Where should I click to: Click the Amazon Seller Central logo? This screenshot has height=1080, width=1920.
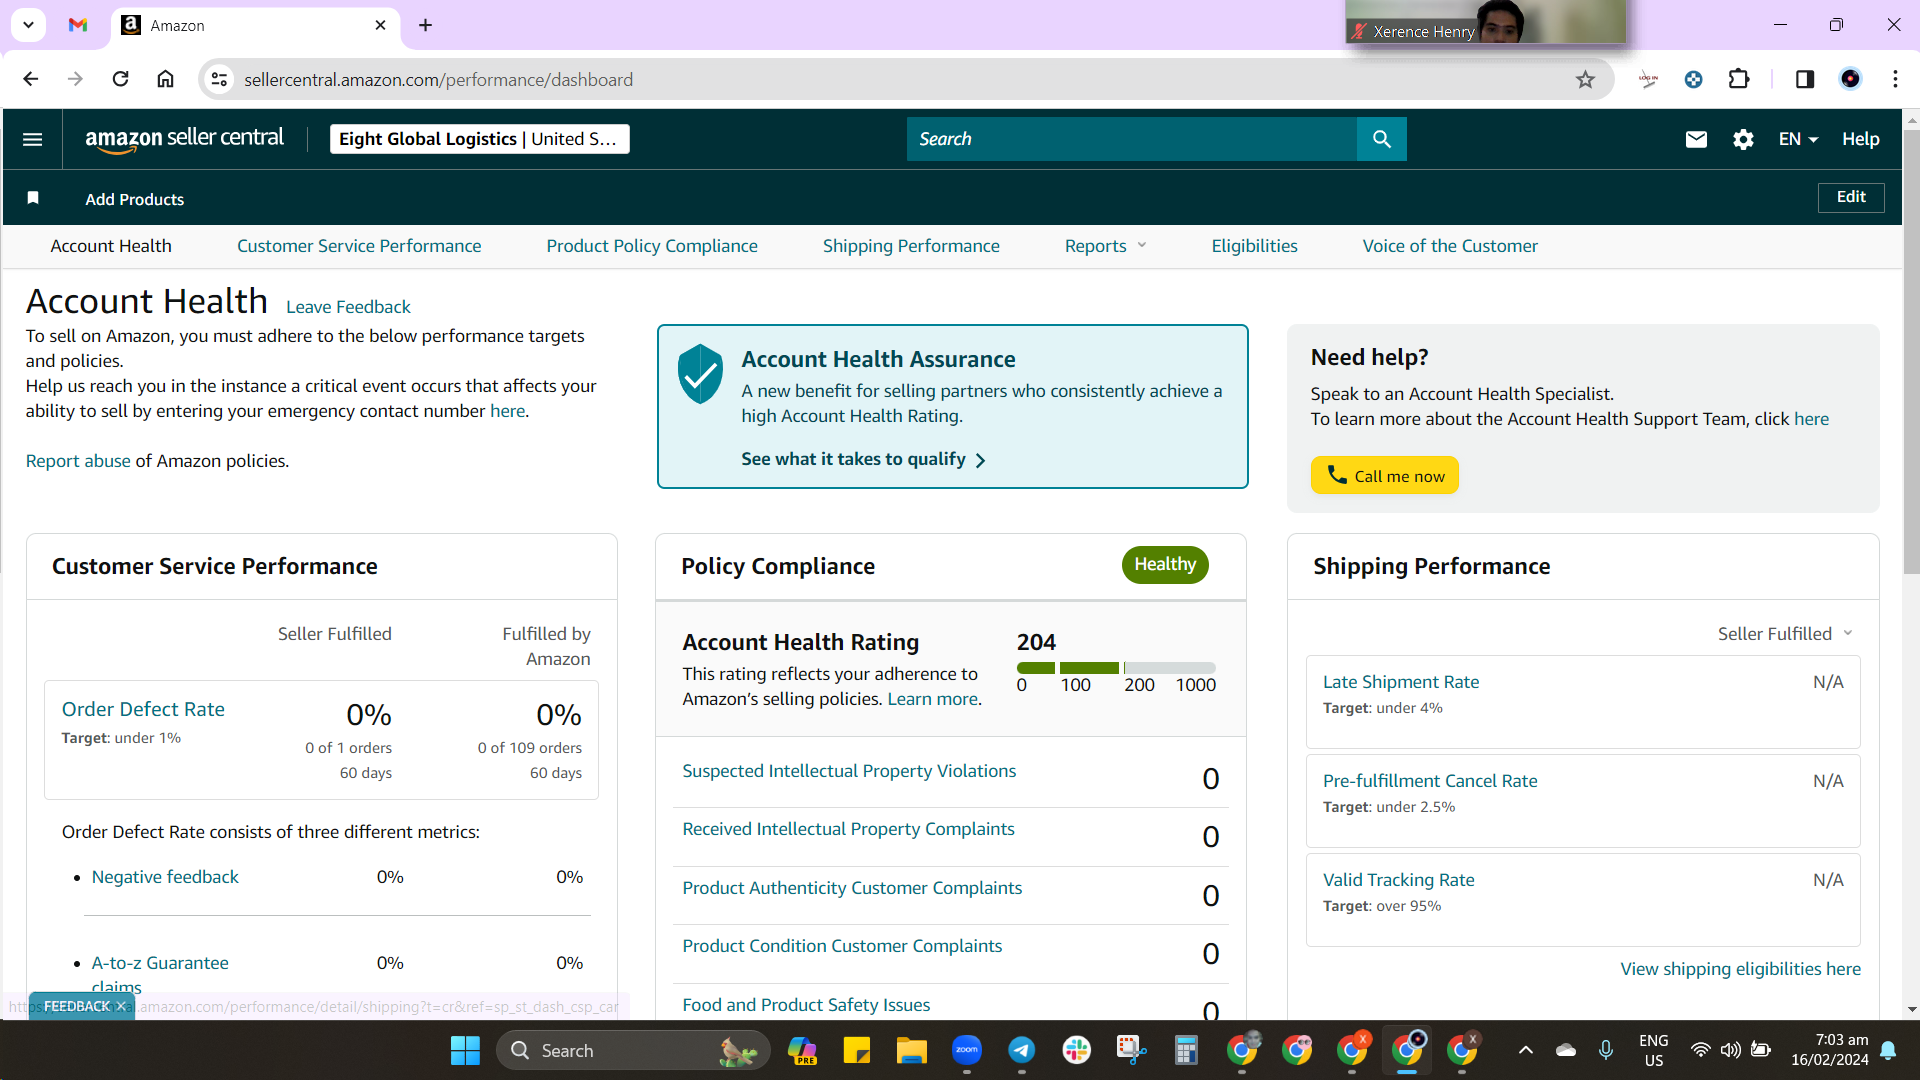pos(185,139)
